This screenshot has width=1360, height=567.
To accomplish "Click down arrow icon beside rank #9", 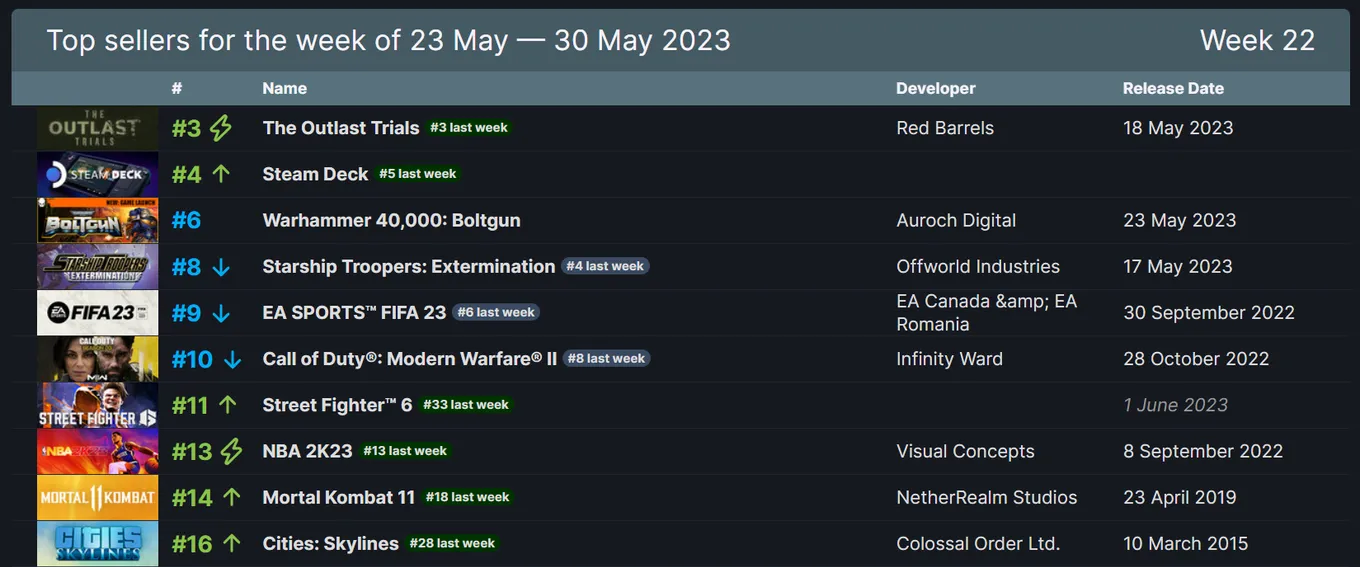I will 221,313.
